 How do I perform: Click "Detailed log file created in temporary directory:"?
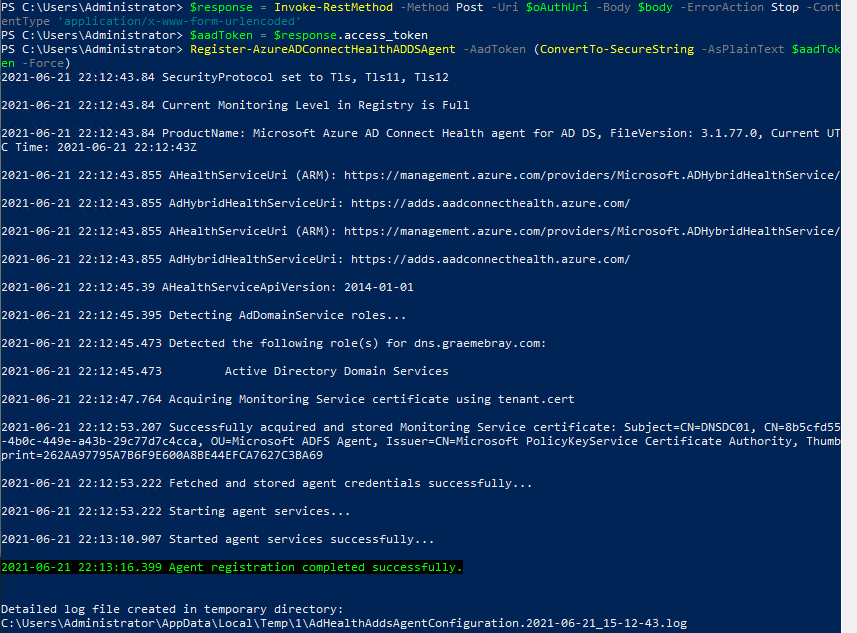pyautogui.click(x=172, y=609)
